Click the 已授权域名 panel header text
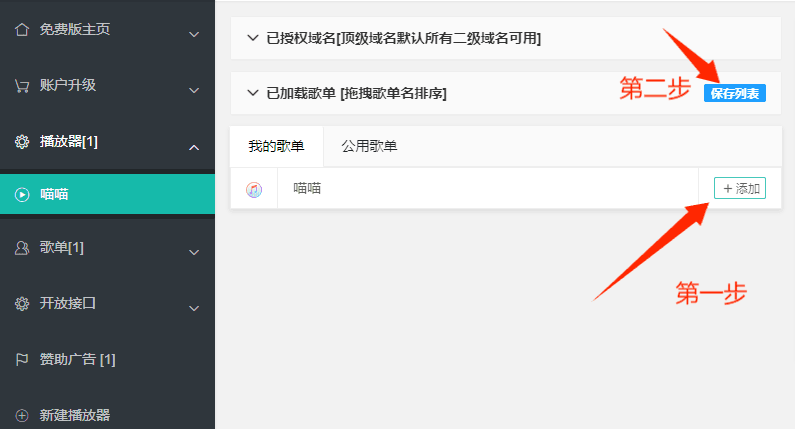 404,38
